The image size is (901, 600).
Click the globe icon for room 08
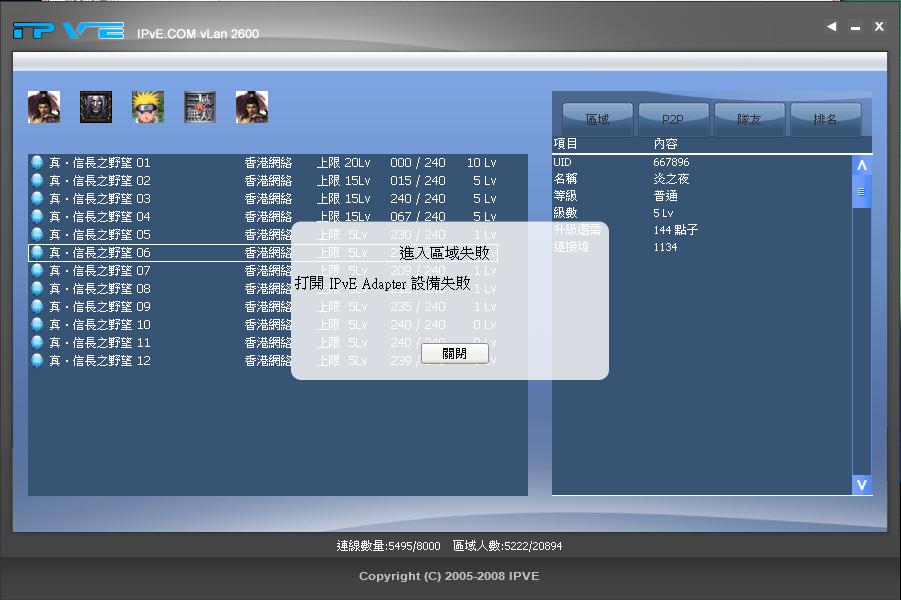tap(37, 289)
